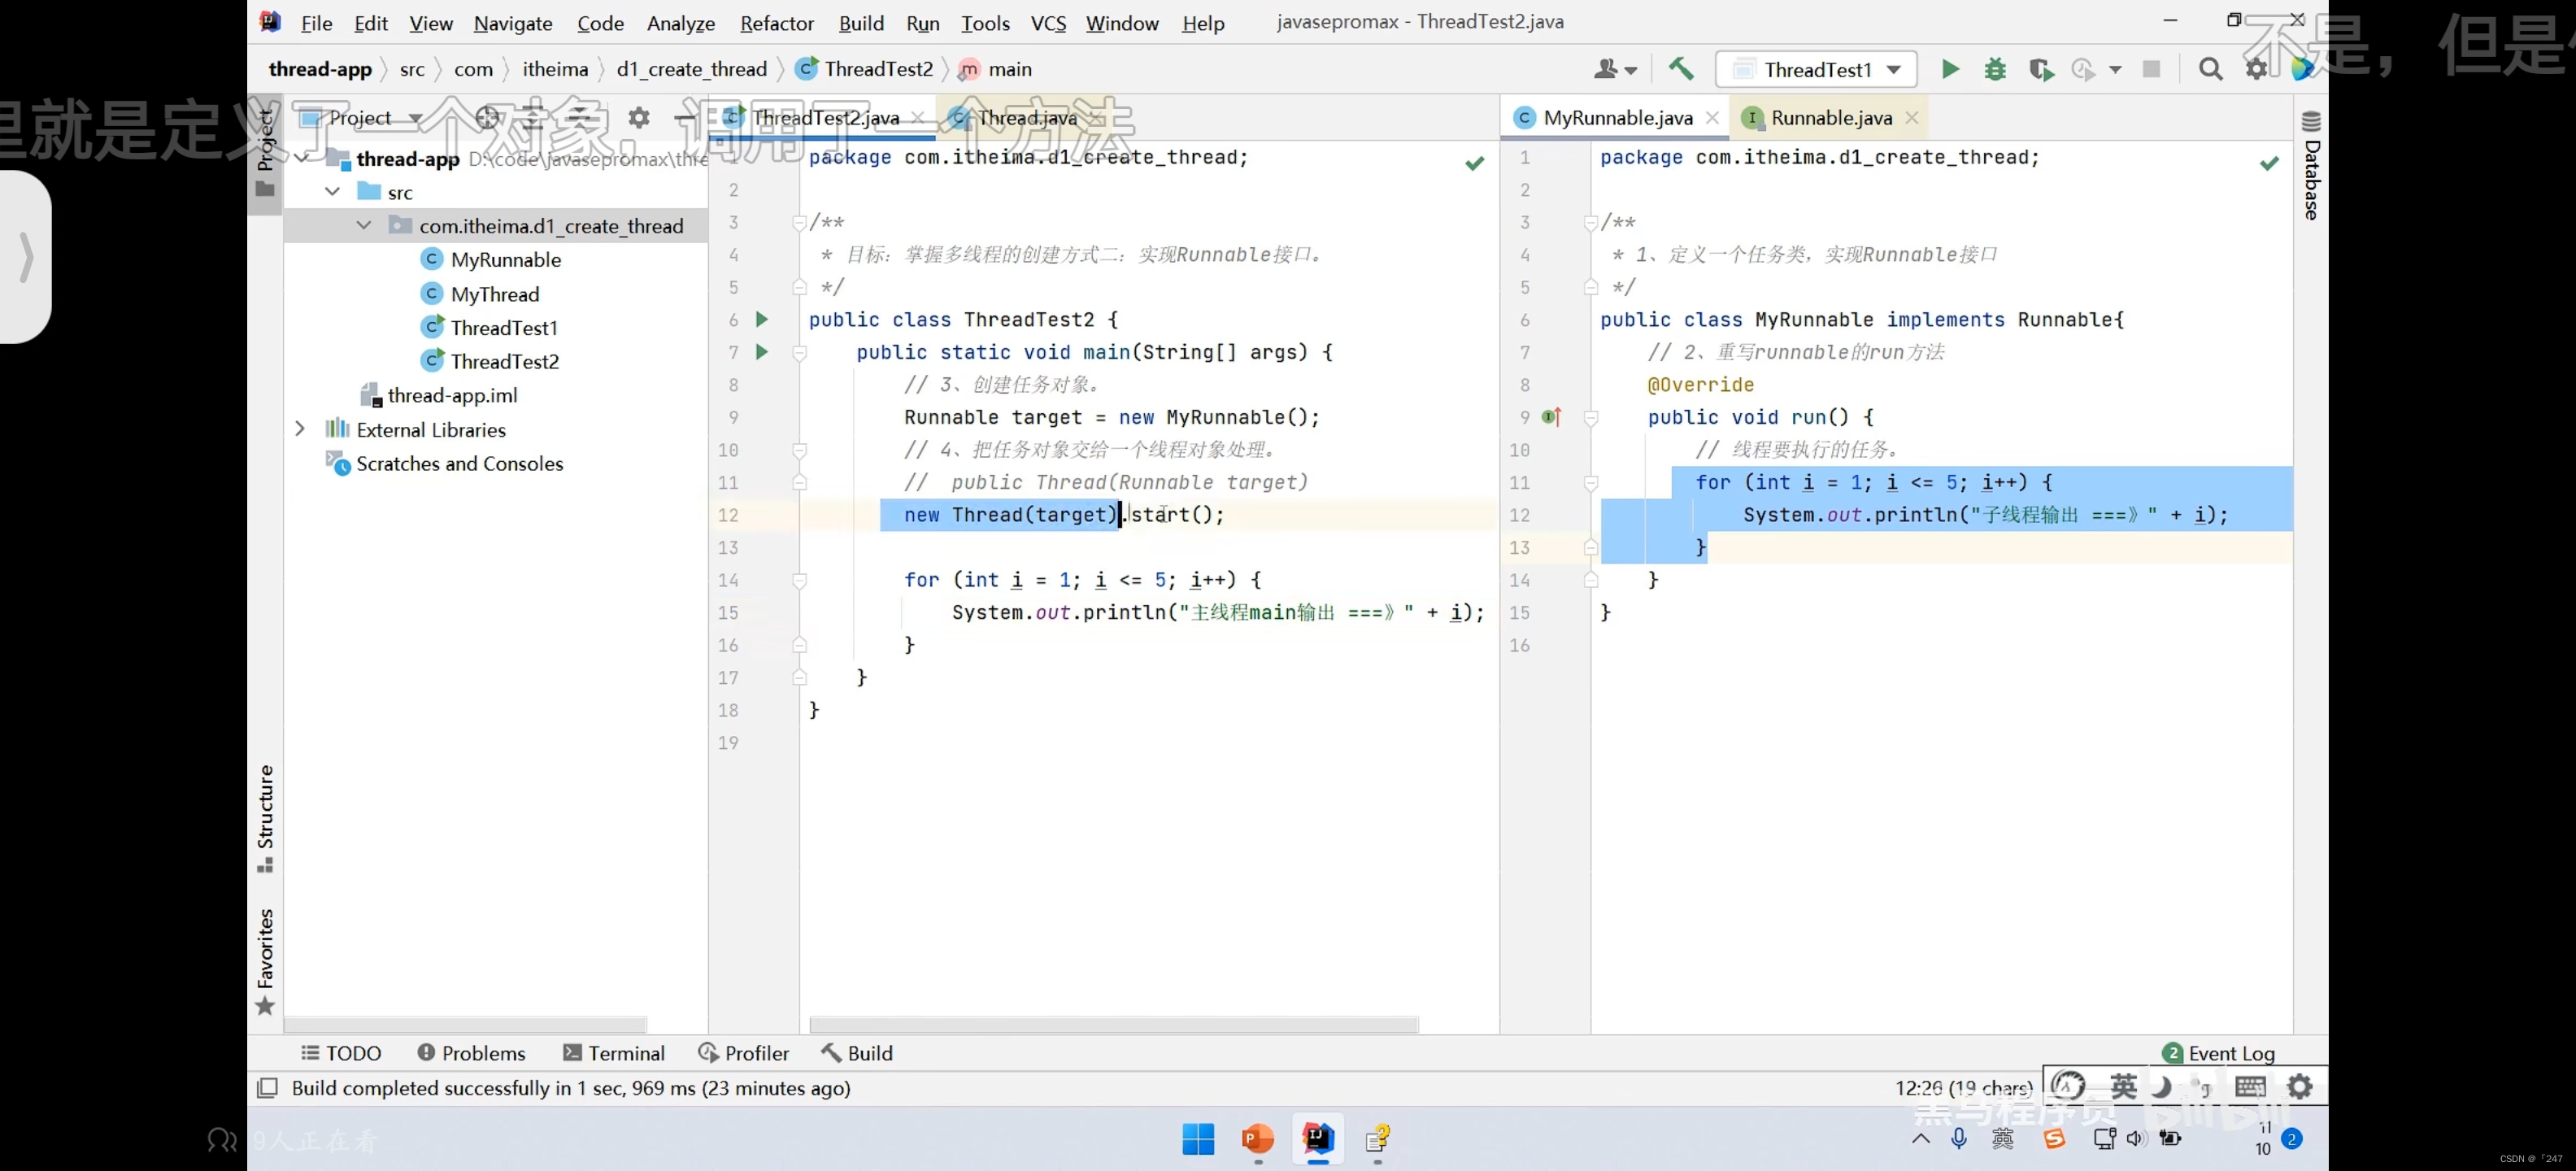Click the volume speaker tray icon
This screenshot has width=2576, height=1171.
point(2136,1139)
